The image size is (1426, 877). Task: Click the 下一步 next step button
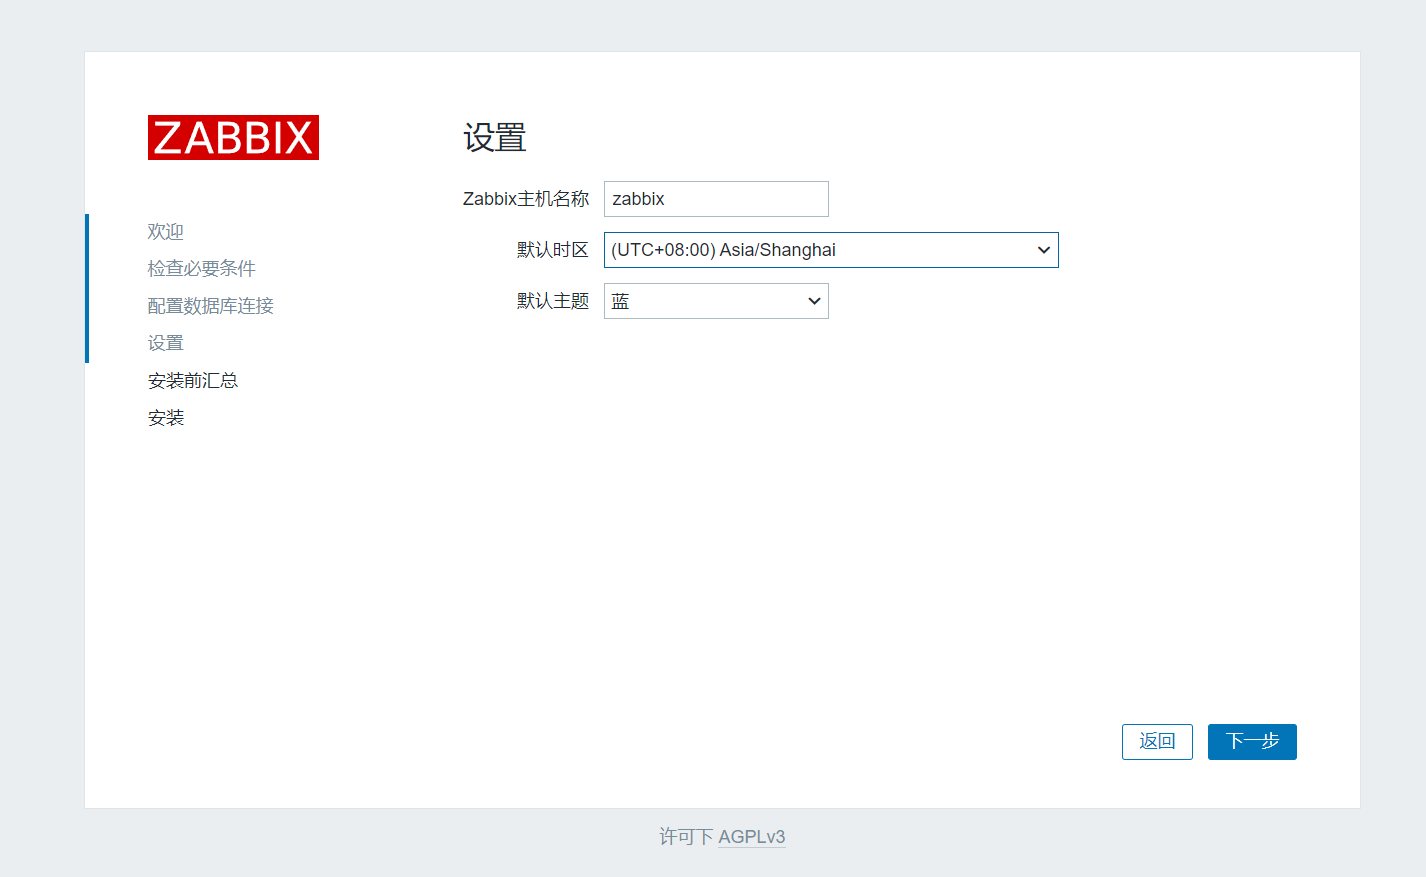click(1252, 742)
